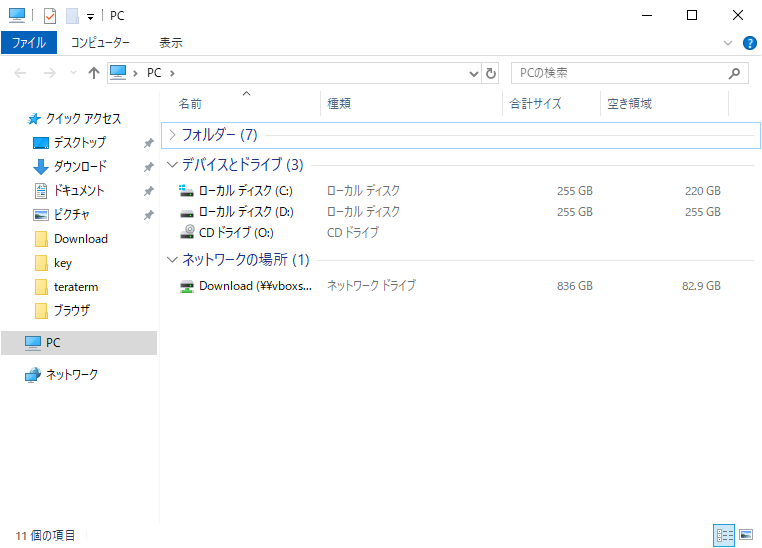Open the Customize Quick Access Toolbar dropdown
Image resolution: width=762 pixels, height=548 pixels.
click(x=90, y=17)
